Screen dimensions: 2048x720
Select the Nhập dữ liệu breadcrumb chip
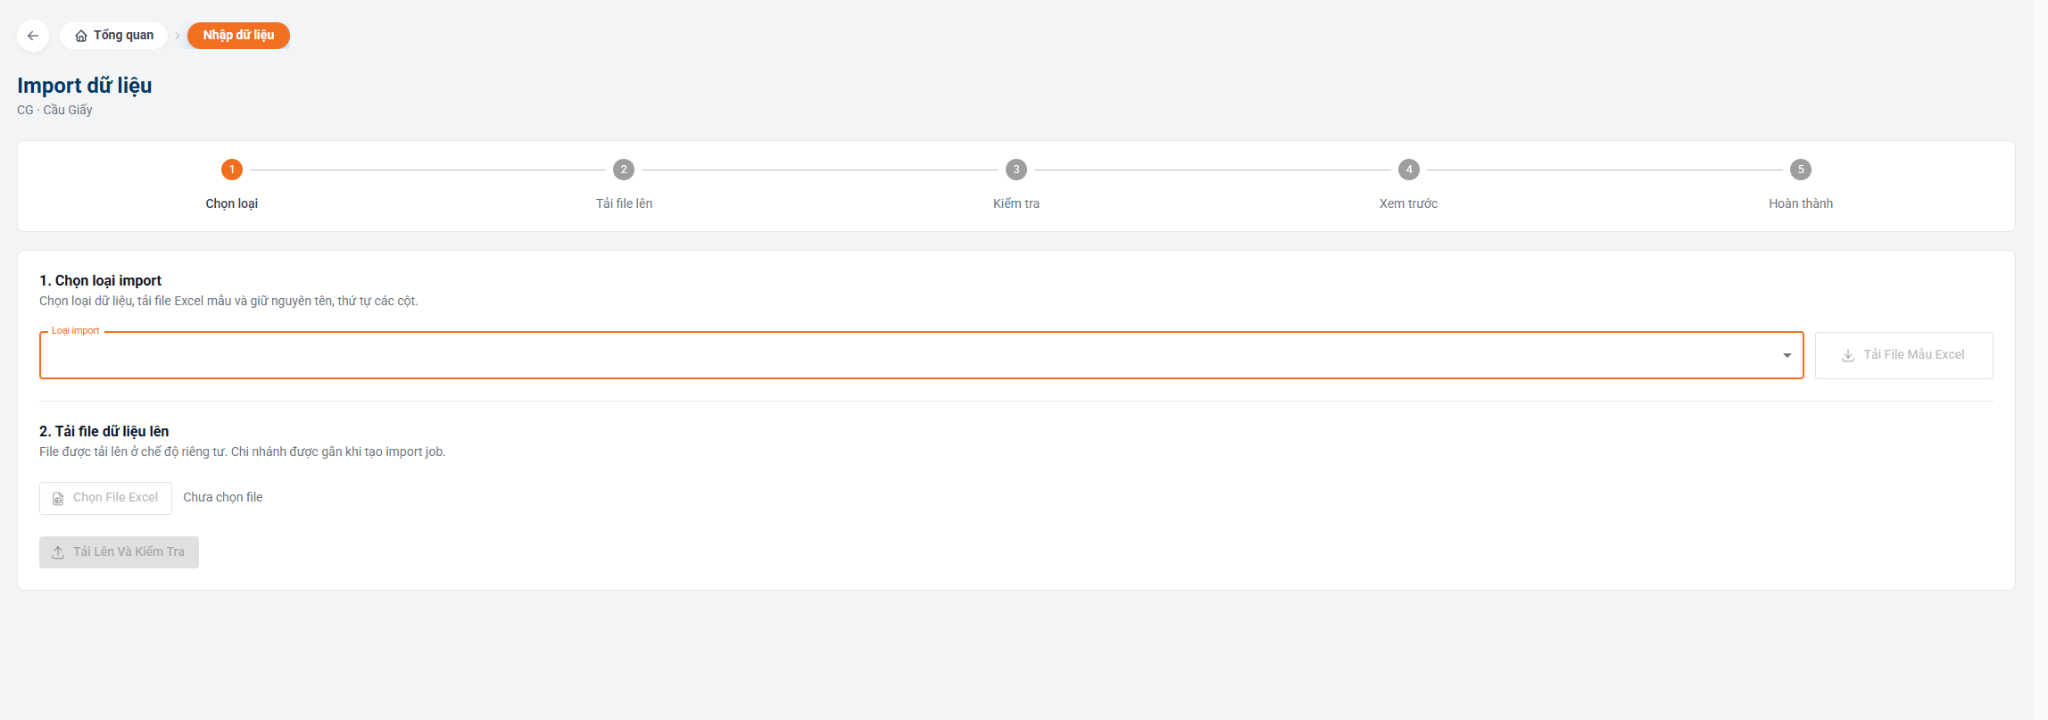pyautogui.click(x=238, y=35)
